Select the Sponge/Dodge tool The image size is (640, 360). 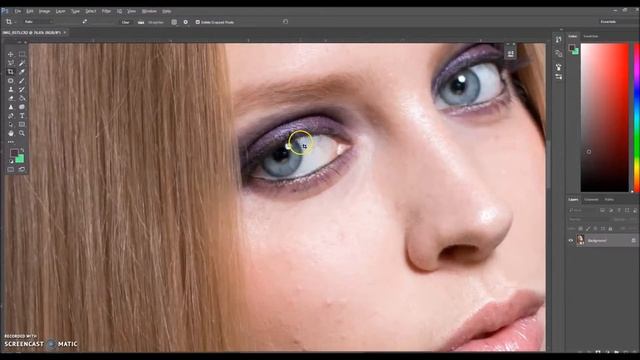pos(22,107)
